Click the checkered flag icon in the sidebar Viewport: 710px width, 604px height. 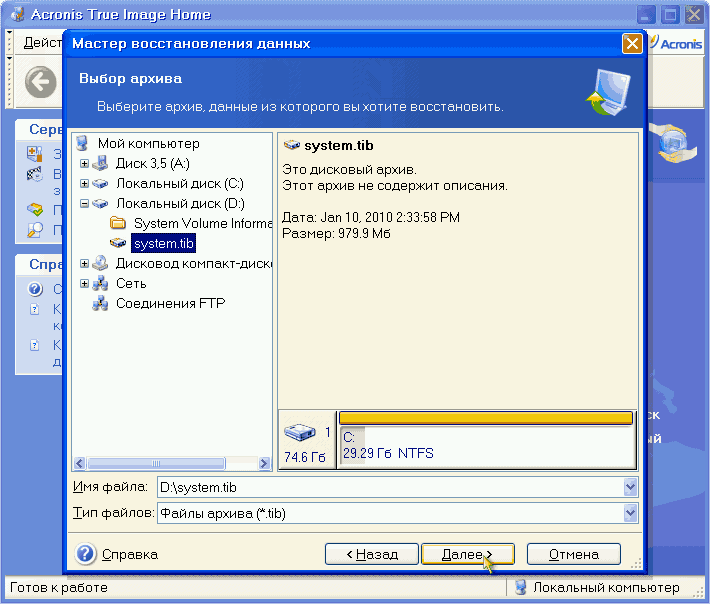[x=34, y=174]
